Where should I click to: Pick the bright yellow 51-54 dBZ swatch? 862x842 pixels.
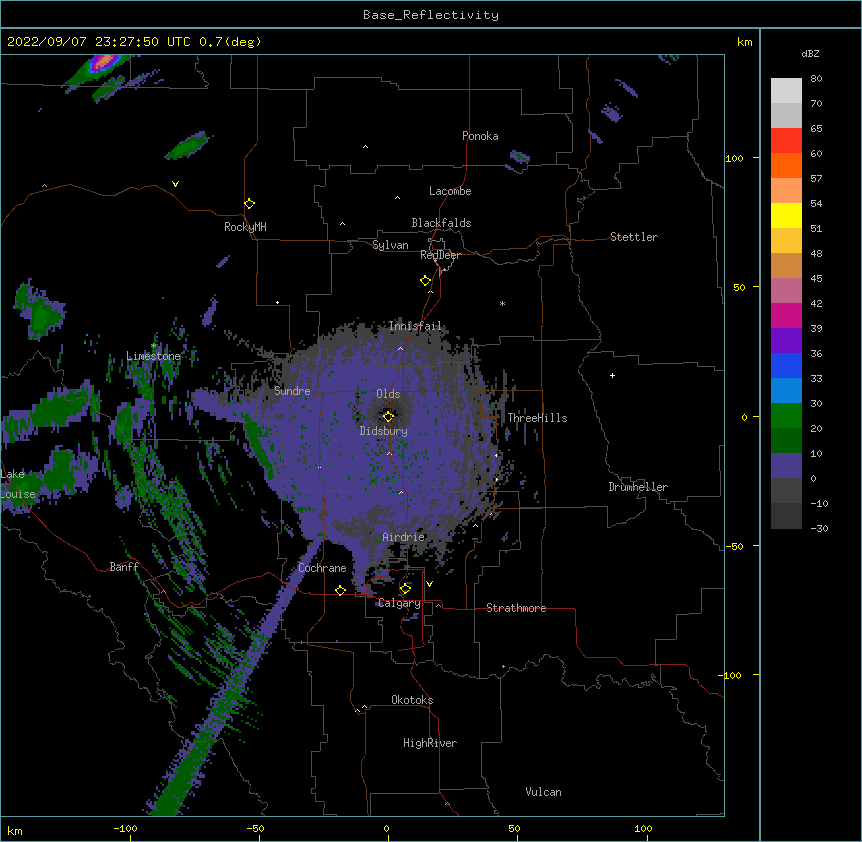[x=786, y=215]
